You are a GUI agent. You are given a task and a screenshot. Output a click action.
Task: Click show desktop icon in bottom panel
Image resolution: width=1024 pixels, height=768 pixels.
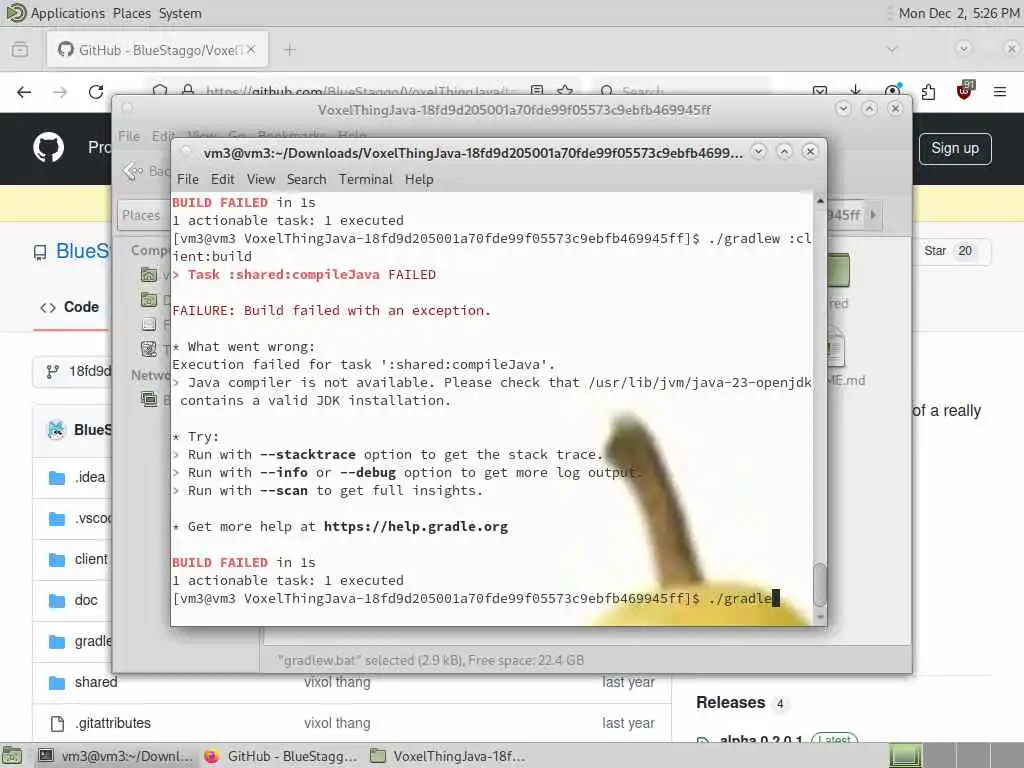[13, 756]
